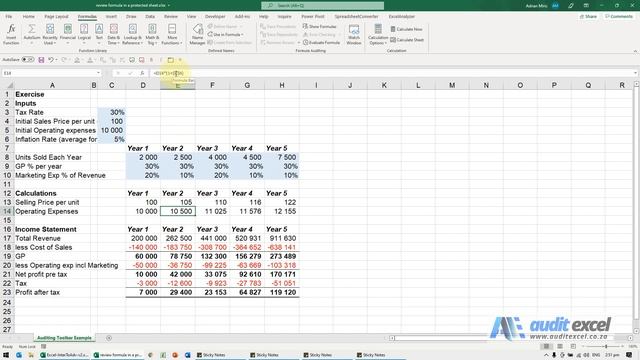Click the taskbar clock
The height and width of the screenshot is (360, 640).
coord(611,355)
